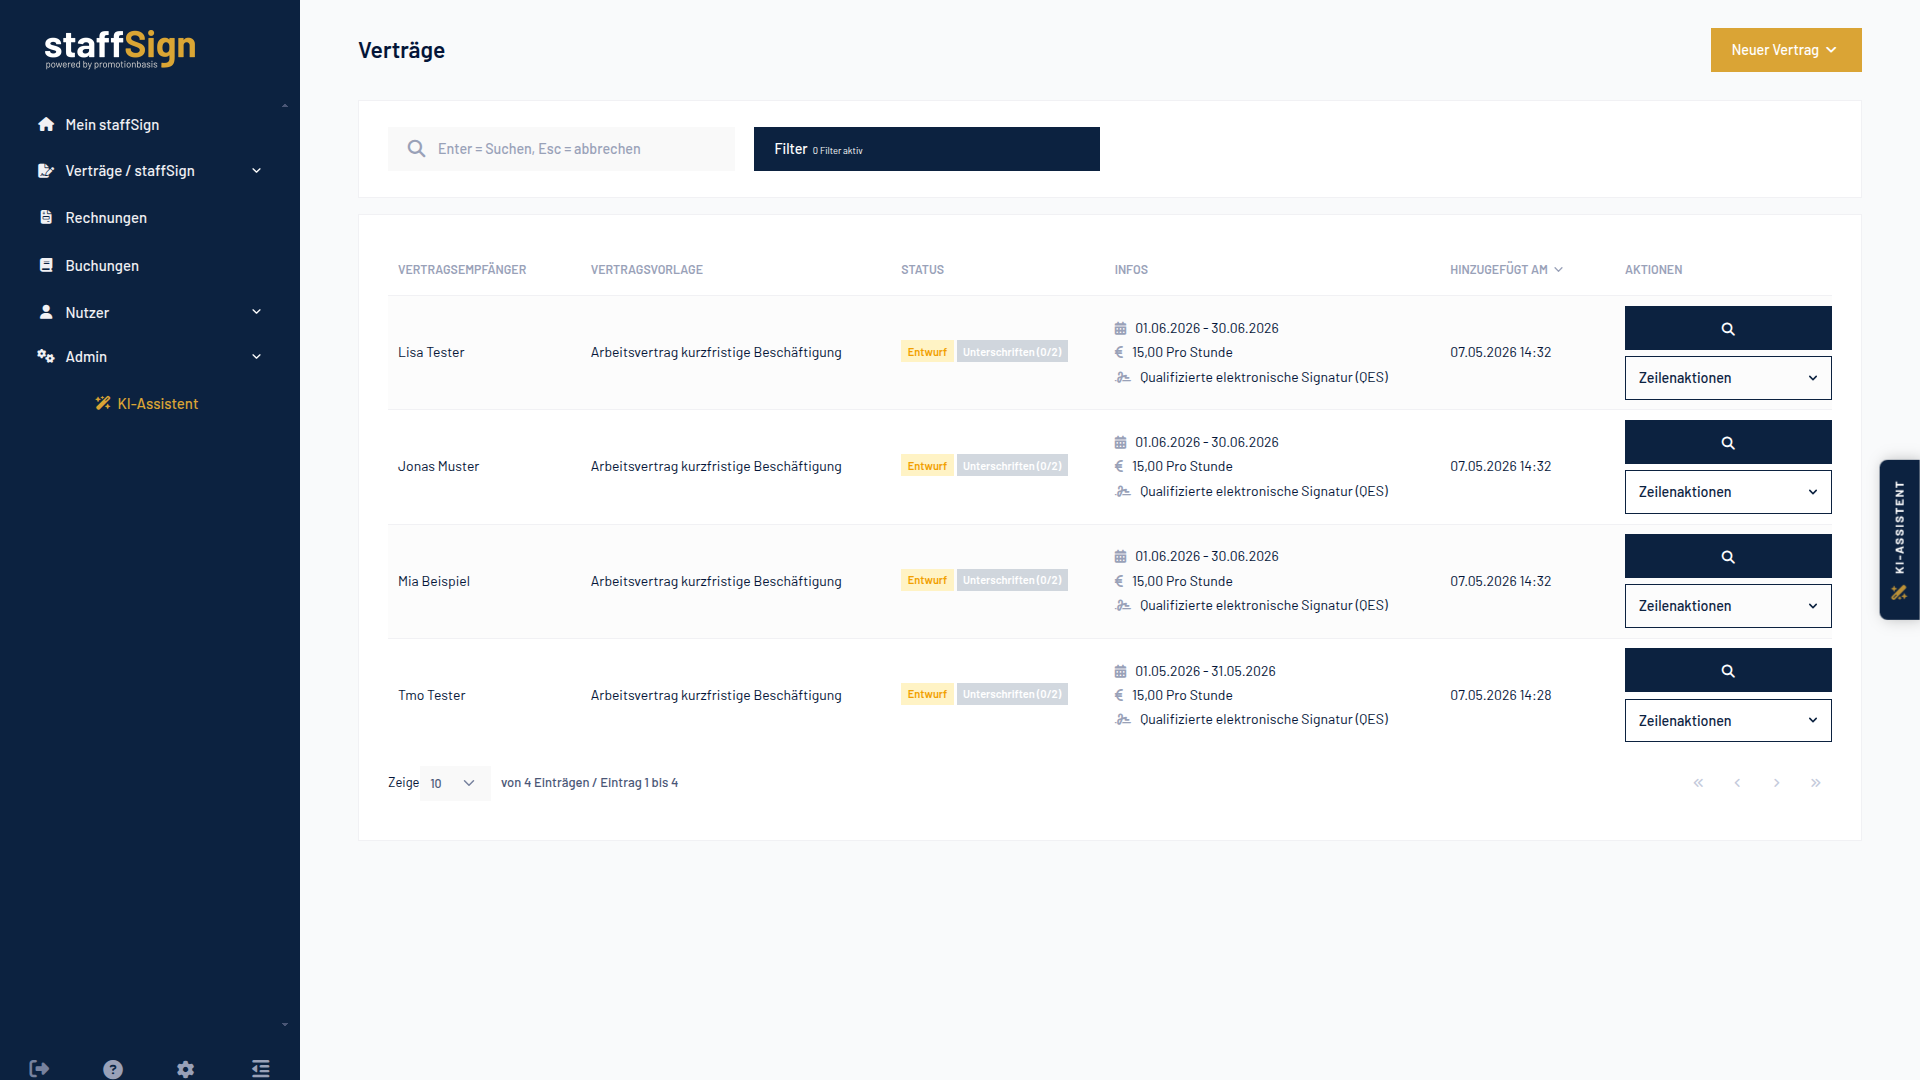Click Unterschriften (0/2) badge for Jonas Muster
The height and width of the screenshot is (1080, 1920).
coord(1012,466)
